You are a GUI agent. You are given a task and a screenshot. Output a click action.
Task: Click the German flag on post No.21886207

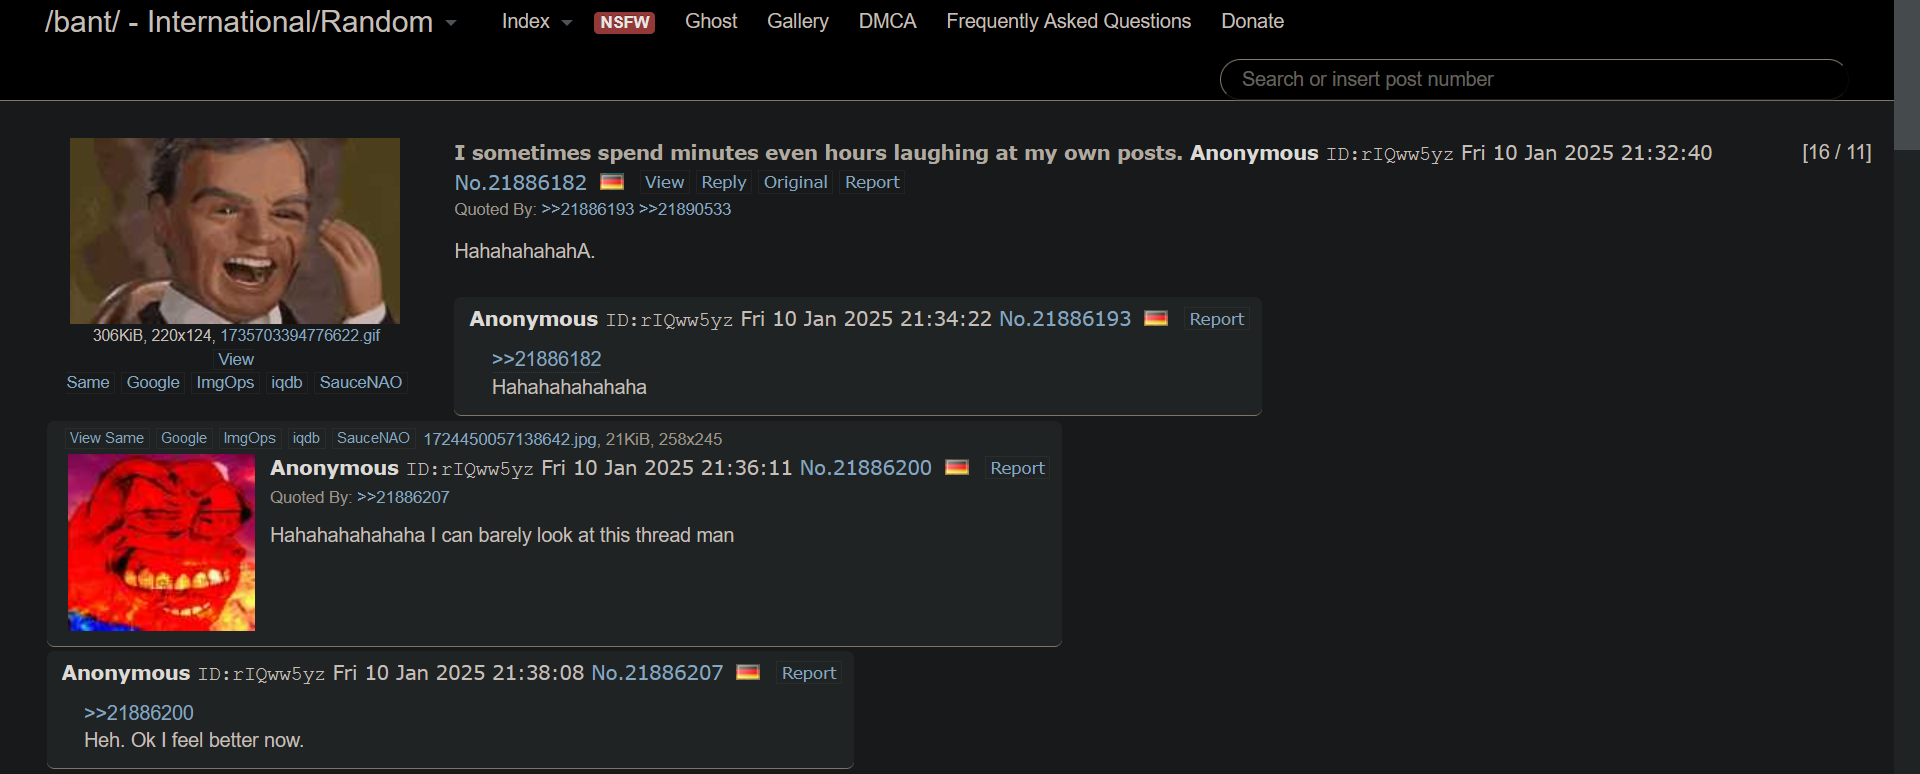pyautogui.click(x=748, y=672)
